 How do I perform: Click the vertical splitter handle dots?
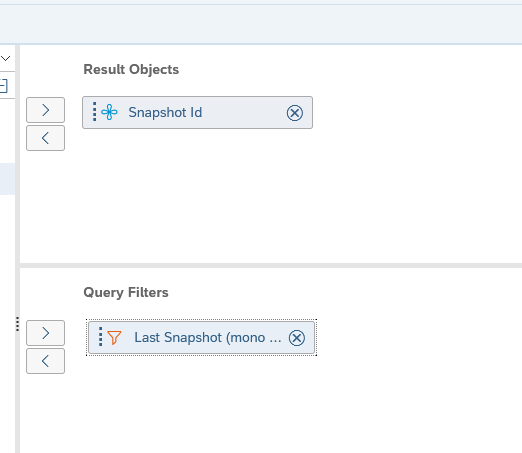click(x=17, y=324)
